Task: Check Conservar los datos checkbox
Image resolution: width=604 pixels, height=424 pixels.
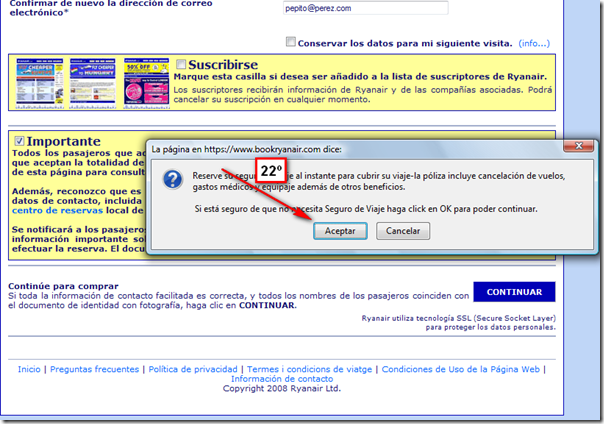Action: pyautogui.click(x=291, y=42)
